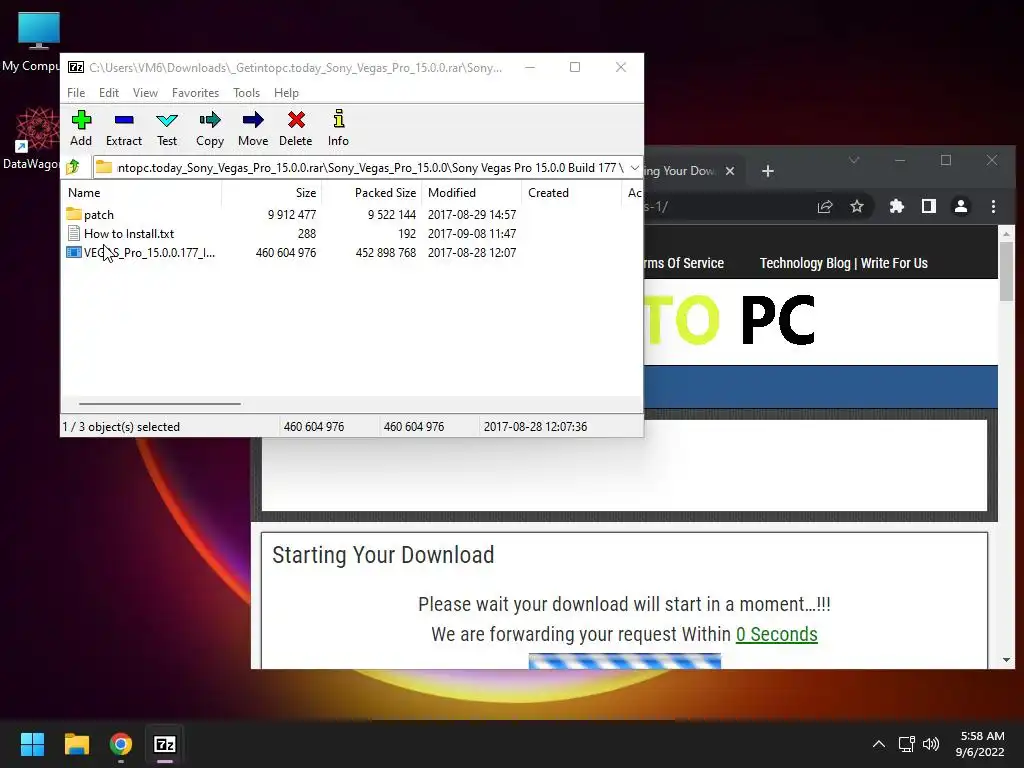The height and width of the screenshot is (768, 1024).
Task: Open the Chrome three-dot menu
Action: pyautogui.click(x=993, y=206)
